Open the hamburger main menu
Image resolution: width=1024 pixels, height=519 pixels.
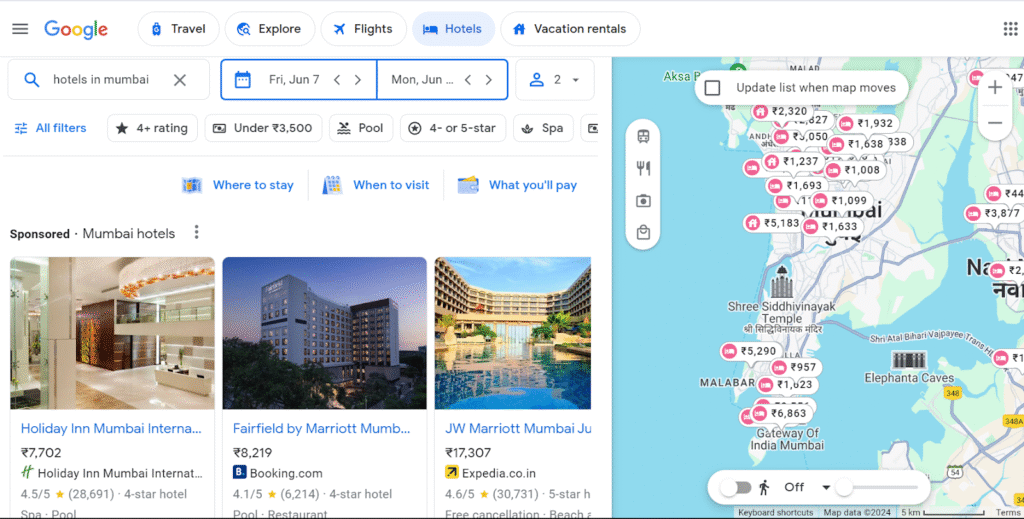[20, 29]
